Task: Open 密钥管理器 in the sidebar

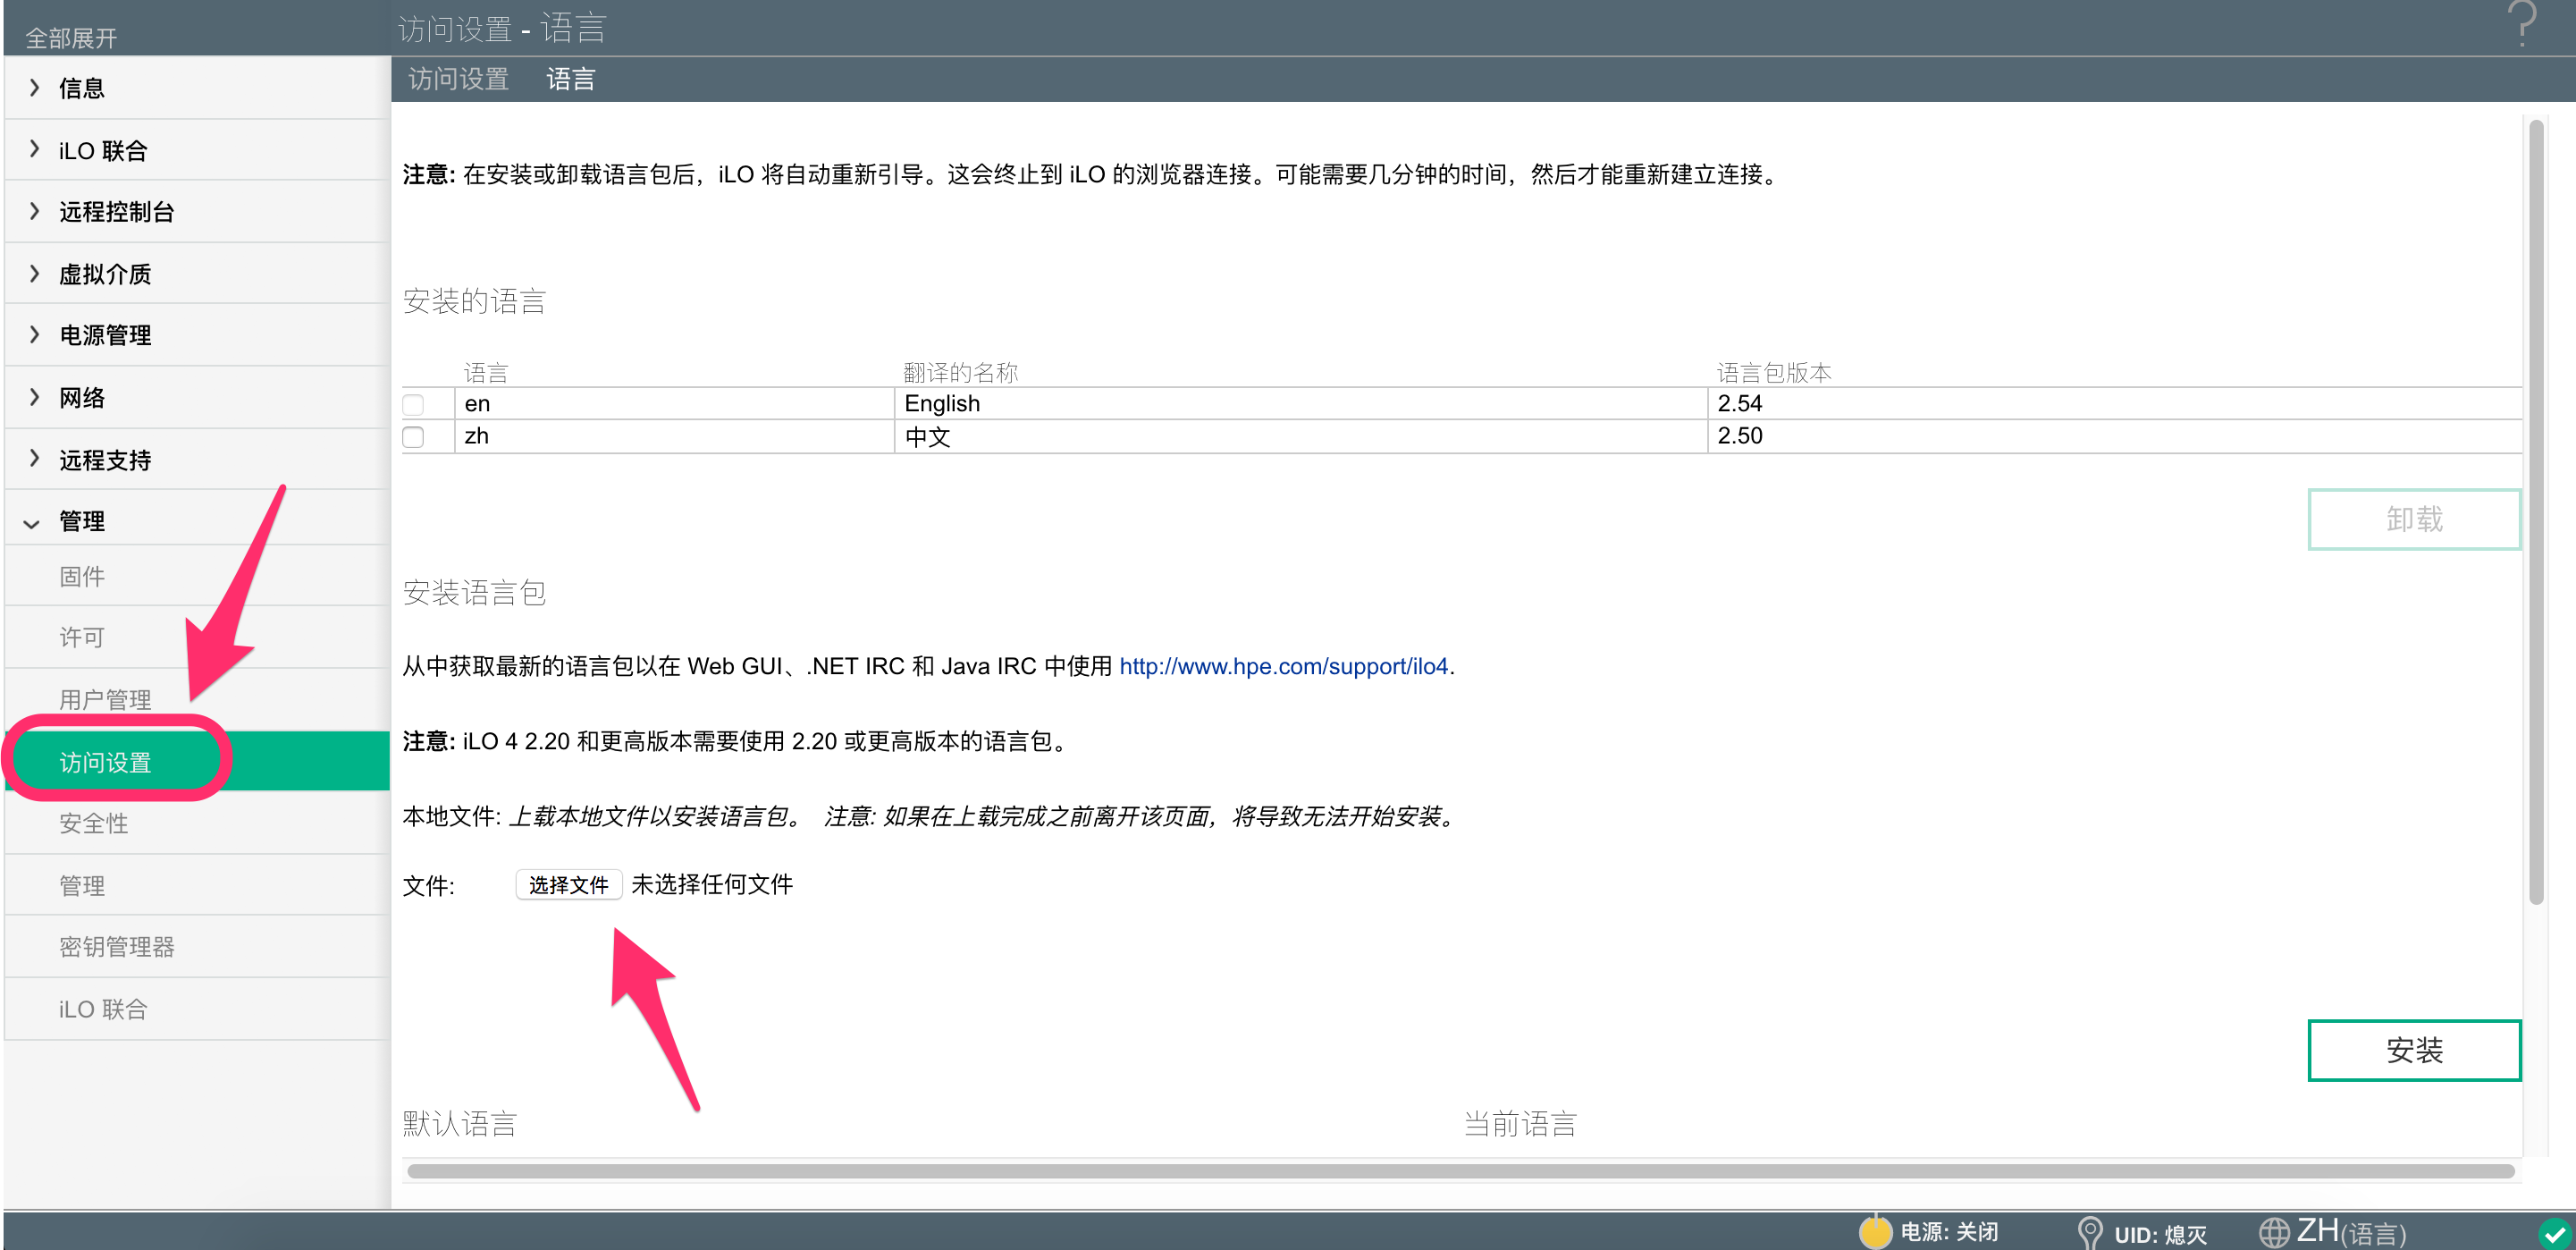Action: coord(197,947)
